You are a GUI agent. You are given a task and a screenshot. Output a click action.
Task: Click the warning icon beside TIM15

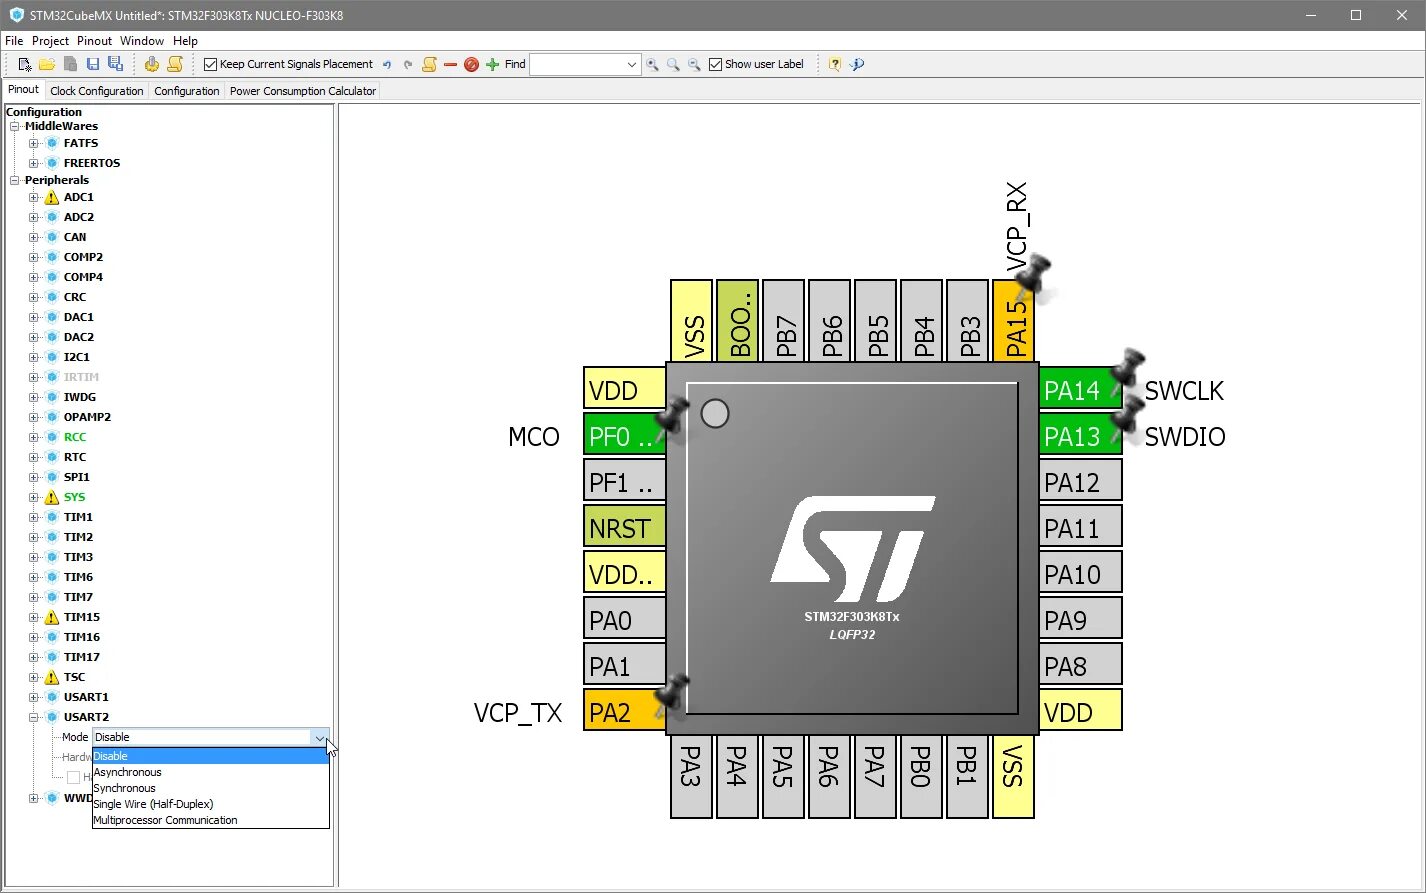[x=52, y=618]
